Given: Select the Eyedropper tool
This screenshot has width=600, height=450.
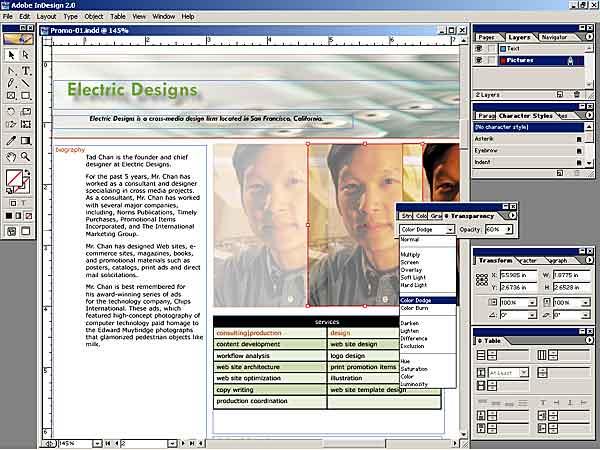Looking at the screenshot, I should pyautogui.click(x=11, y=141).
